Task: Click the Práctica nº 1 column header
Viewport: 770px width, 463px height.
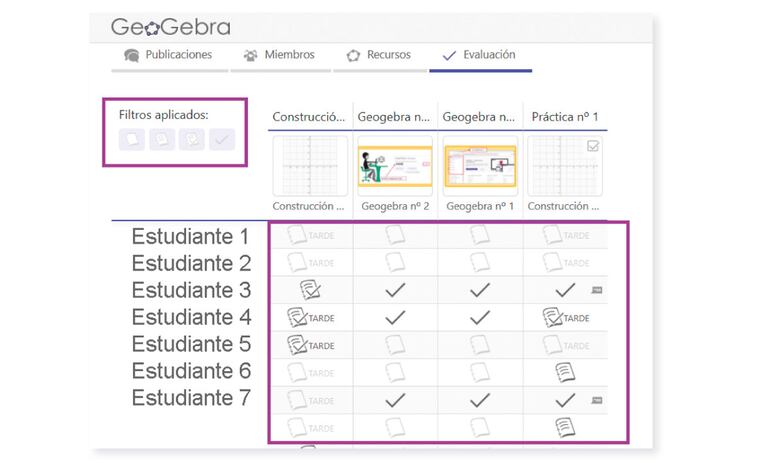Action: (565, 117)
